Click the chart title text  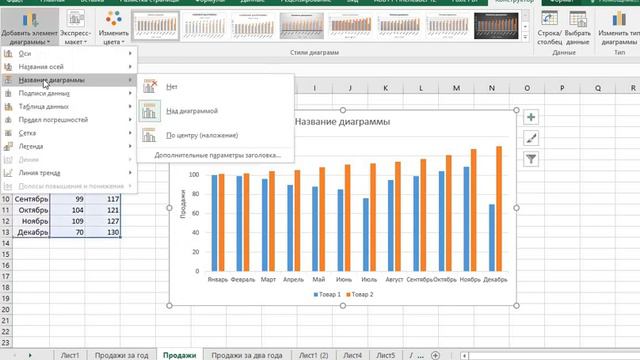[342, 122]
